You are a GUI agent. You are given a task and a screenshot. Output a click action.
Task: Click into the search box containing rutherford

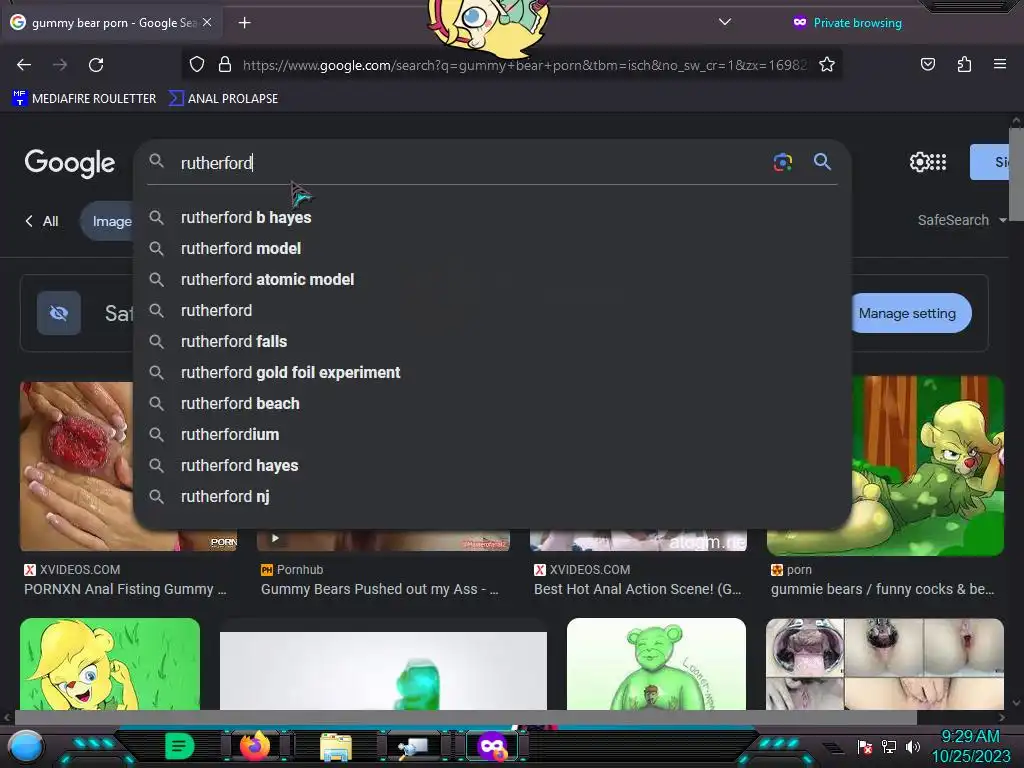pyautogui.click(x=470, y=163)
